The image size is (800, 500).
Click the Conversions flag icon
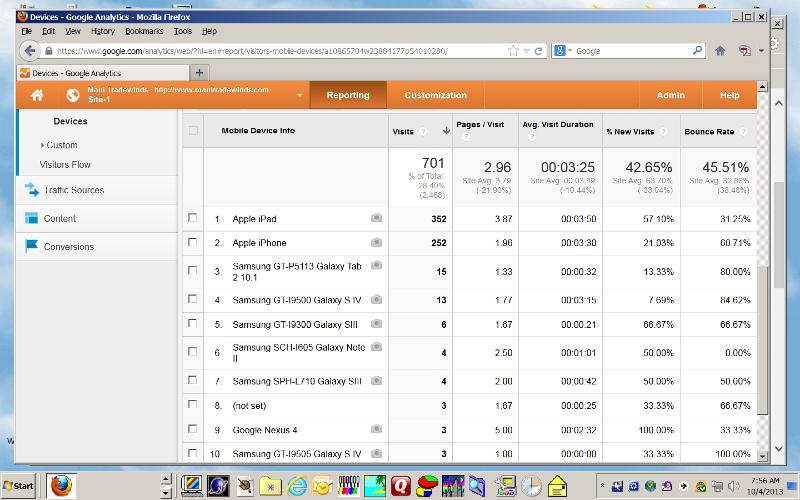(x=32, y=246)
